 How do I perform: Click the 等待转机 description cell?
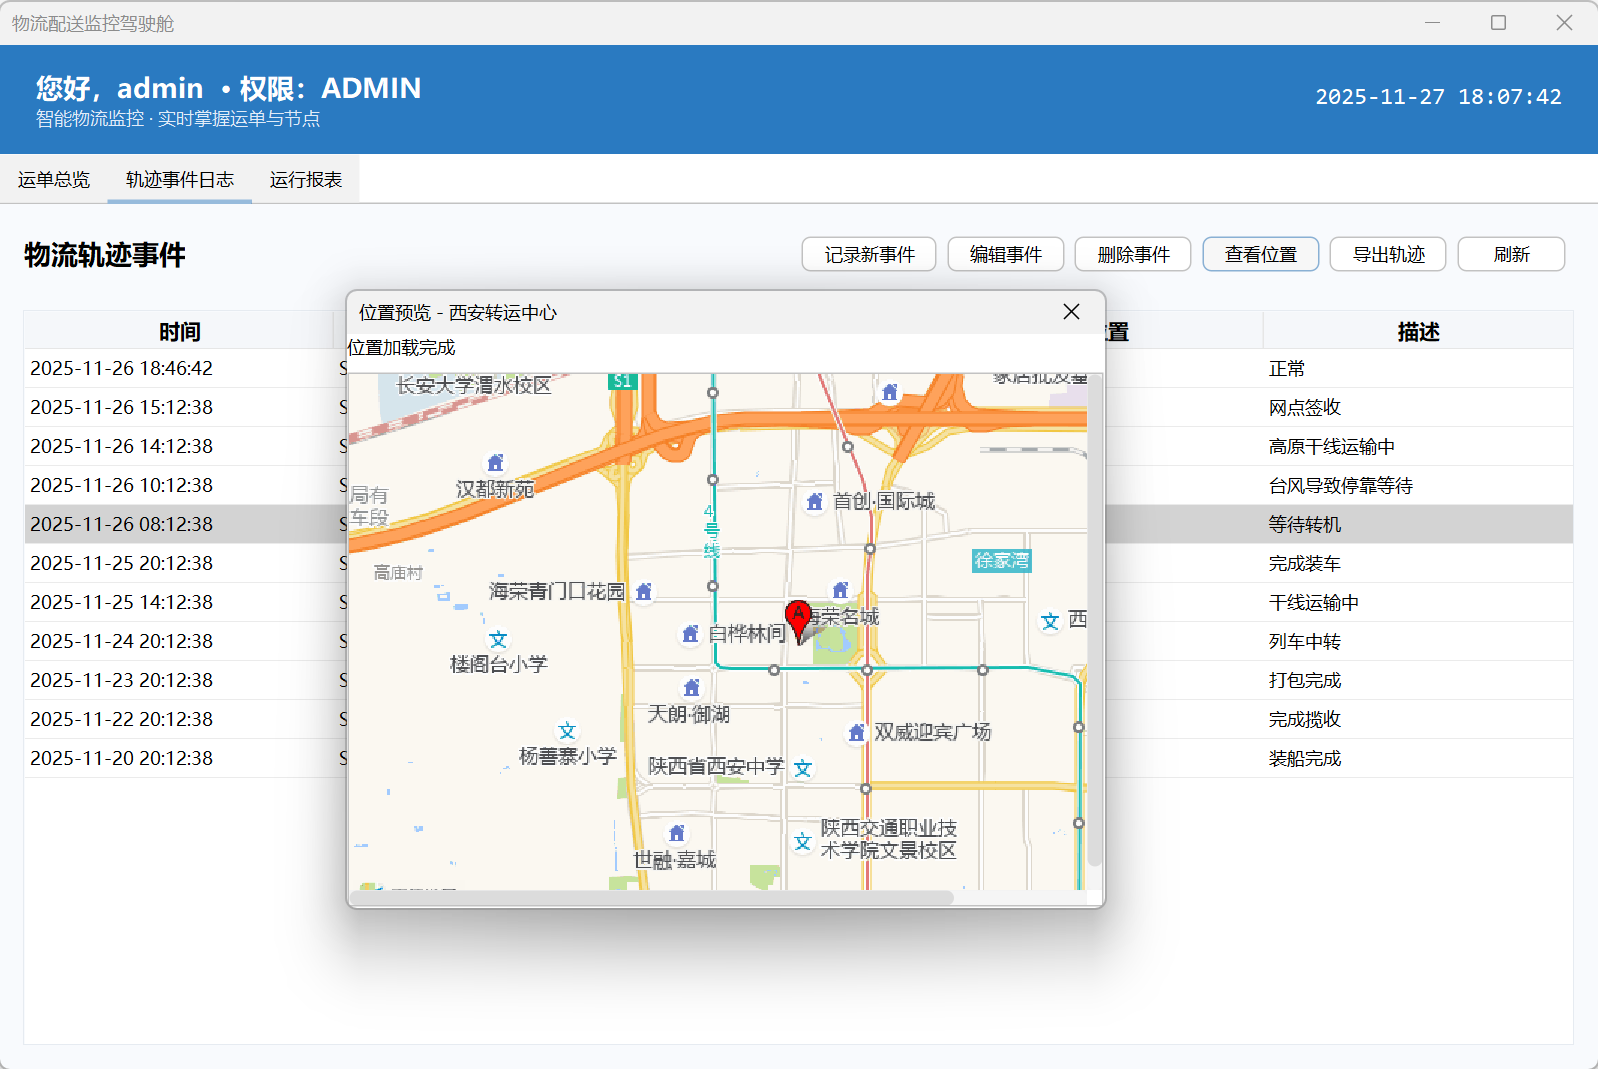tap(1418, 524)
